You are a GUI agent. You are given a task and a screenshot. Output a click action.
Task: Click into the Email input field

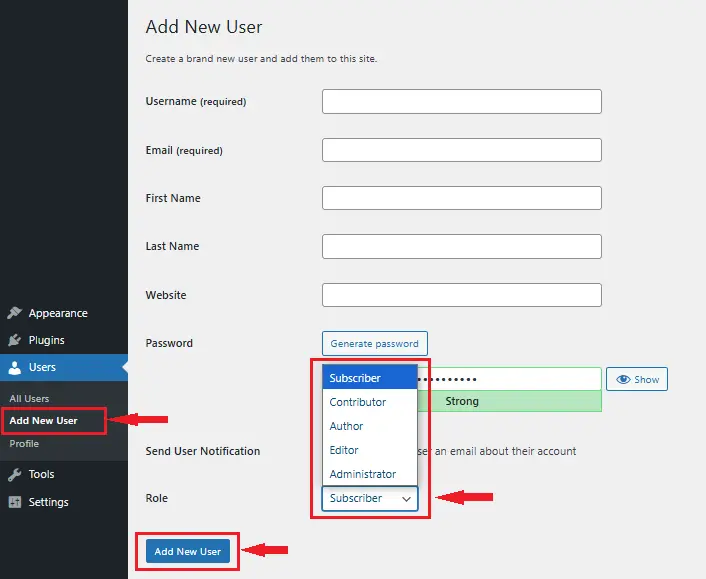pyautogui.click(x=461, y=150)
